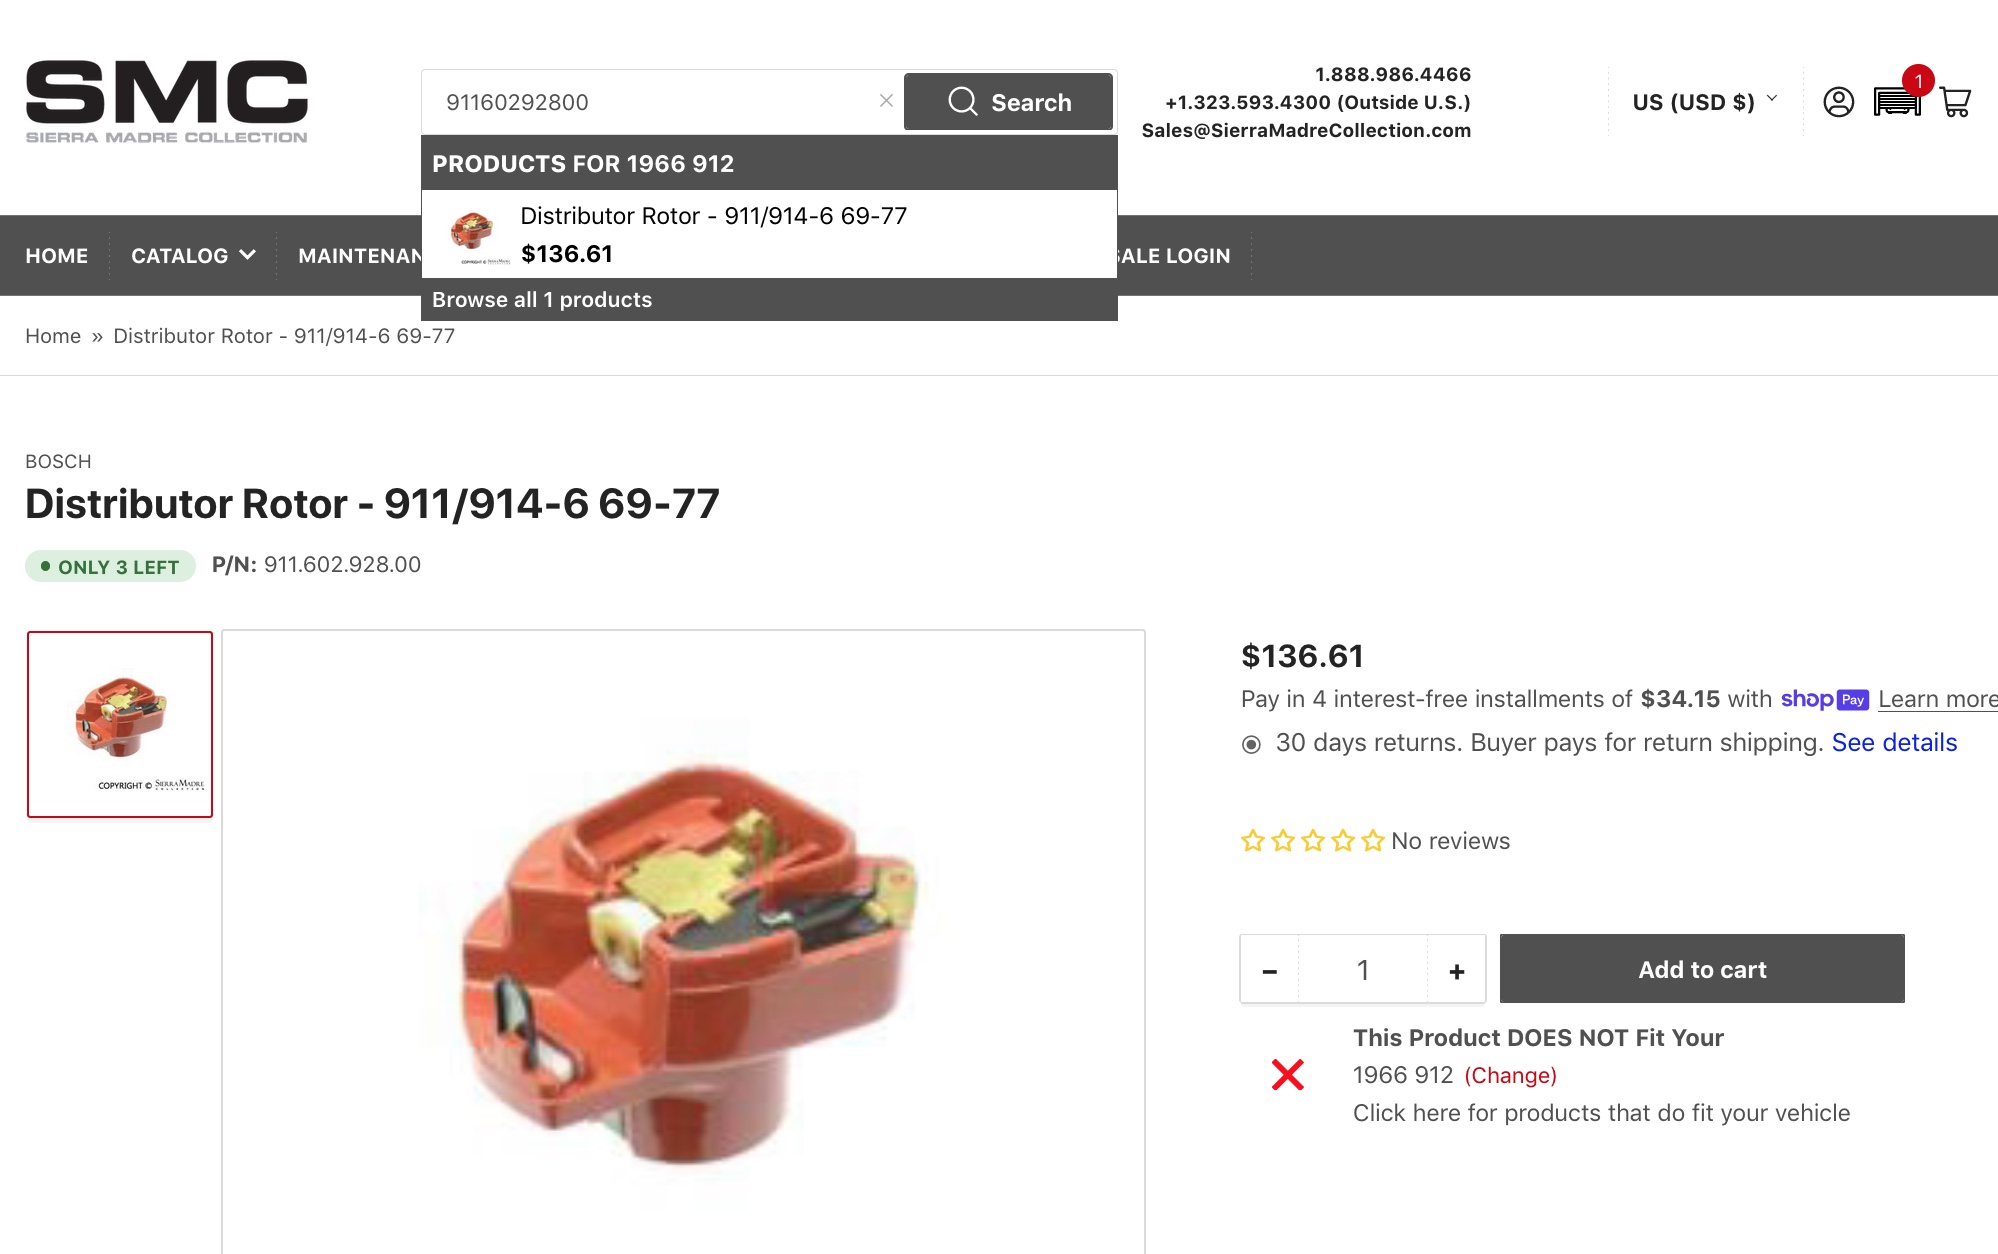Screen dimensions: 1998x1254
Task: Click the SMC Sierra Madre Collection logo
Action: (x=167, y=102)
